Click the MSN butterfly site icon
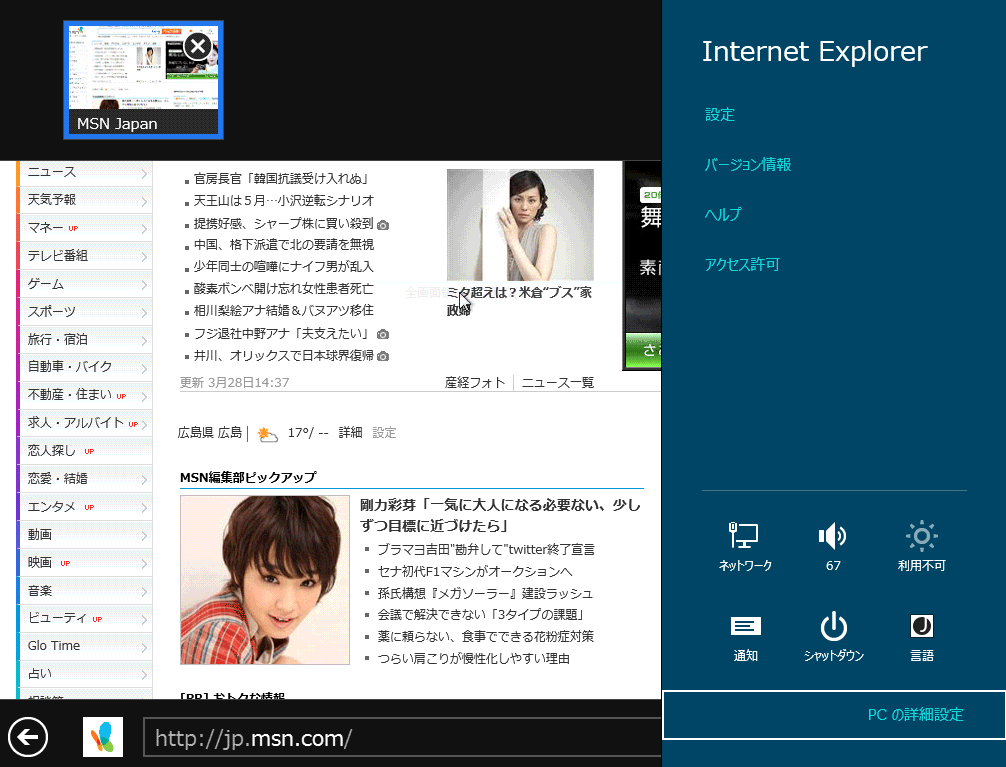 point(103,737)
